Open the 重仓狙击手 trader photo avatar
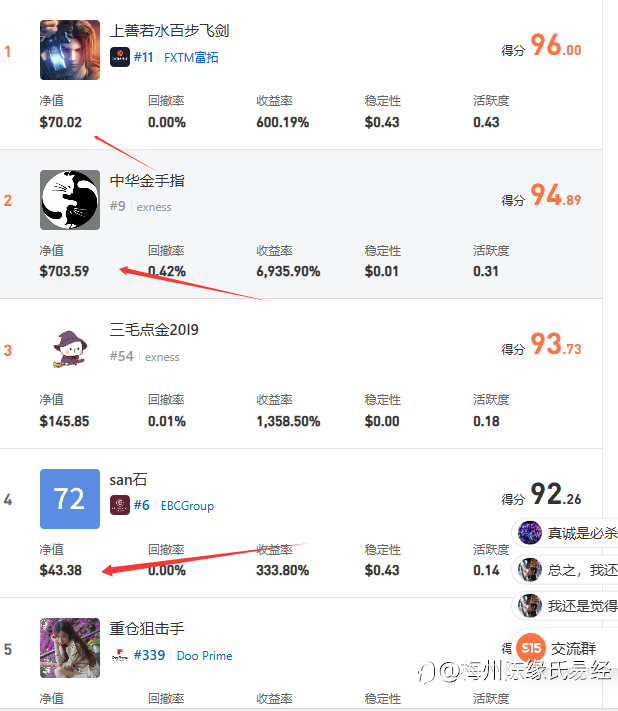The height and width of the screenshot is (711, 618). click(x=70, y=648)
